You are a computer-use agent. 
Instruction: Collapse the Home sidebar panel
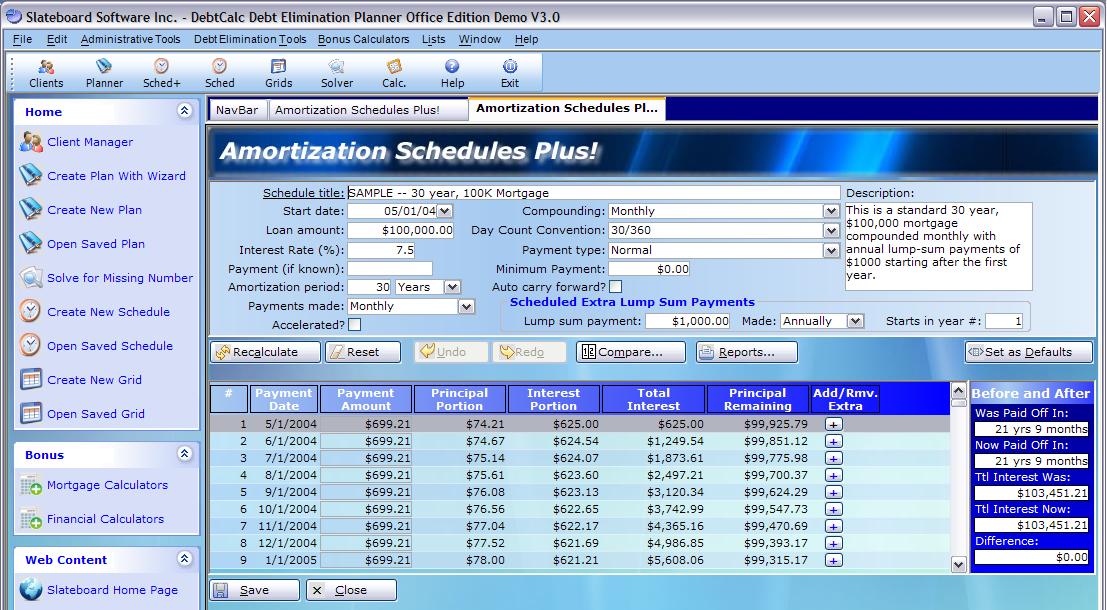(x=184, y=111)
